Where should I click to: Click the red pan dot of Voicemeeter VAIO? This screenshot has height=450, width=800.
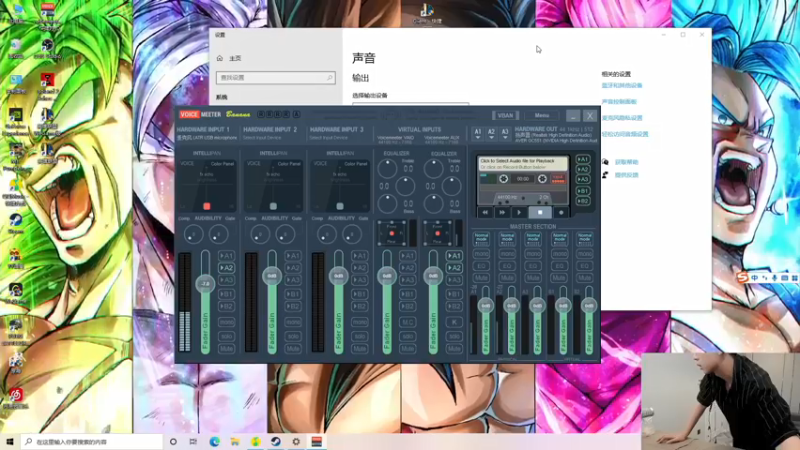tap(391, 233)
